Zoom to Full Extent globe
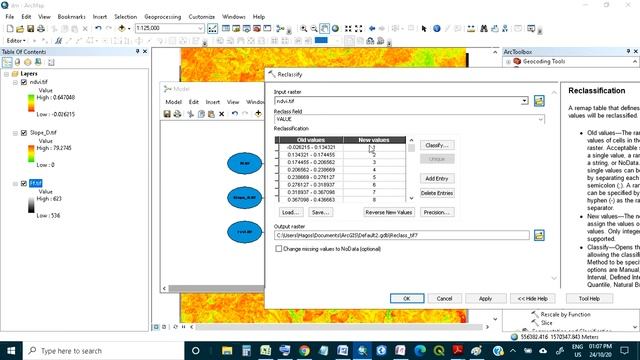The image size is (640, 360). pyautogui.click(x=335, y=29)
